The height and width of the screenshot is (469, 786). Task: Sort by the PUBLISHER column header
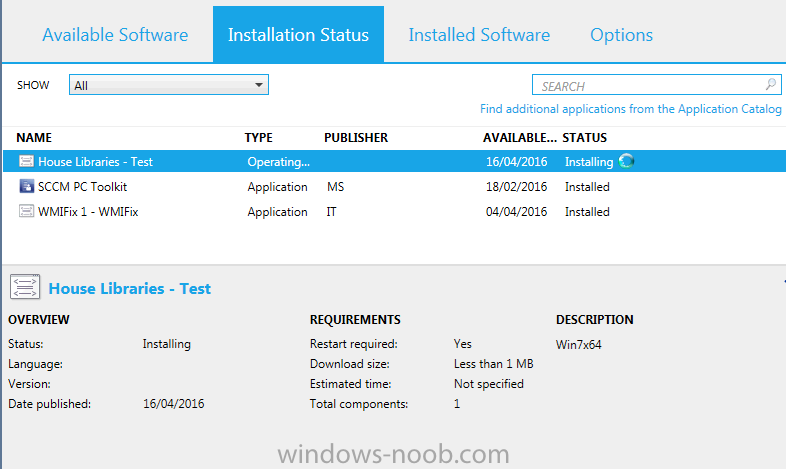point(356,137)
